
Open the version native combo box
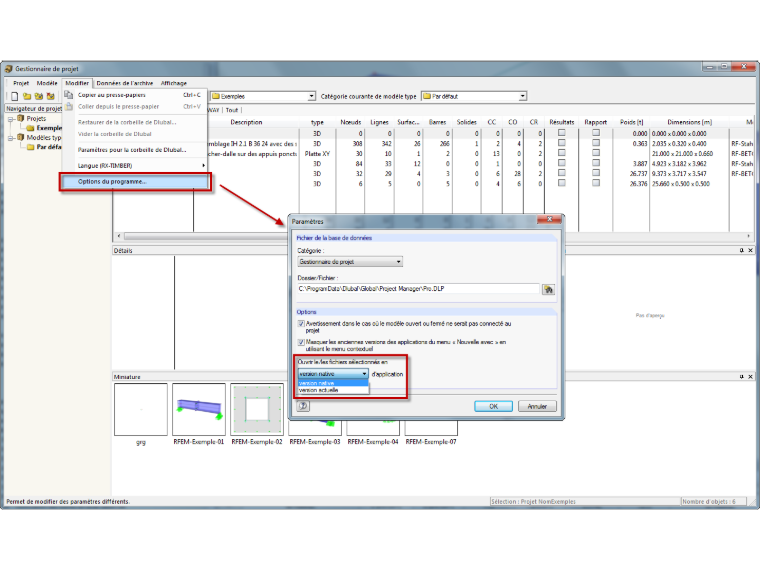pos(333,374)
